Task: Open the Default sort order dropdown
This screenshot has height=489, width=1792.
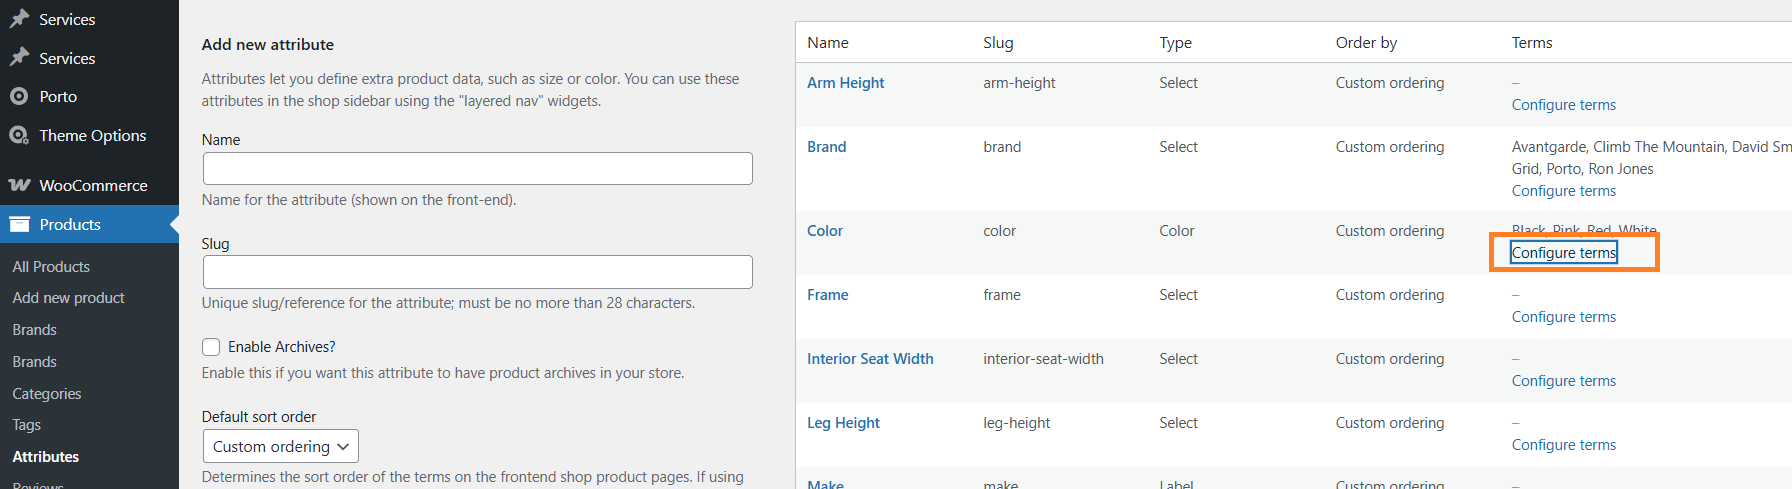Action: pyautogui.click(x=280, y=446)
